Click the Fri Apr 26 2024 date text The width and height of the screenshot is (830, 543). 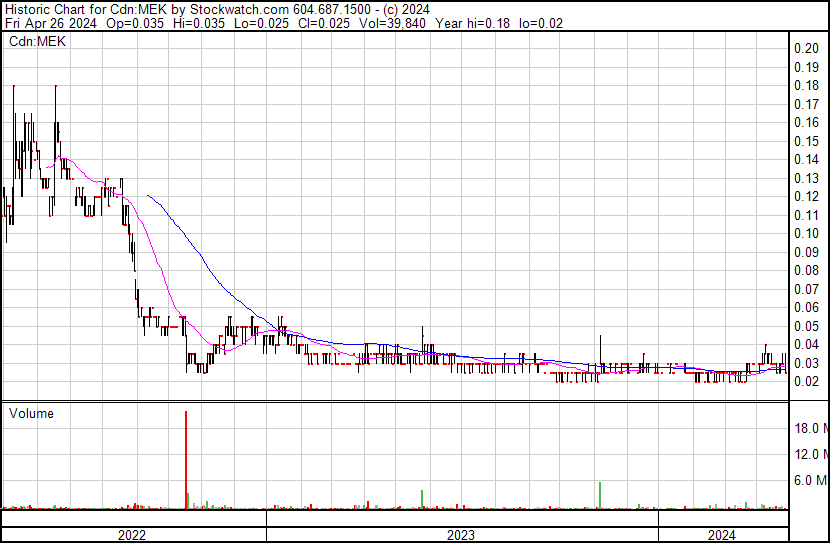click(51, 23)
